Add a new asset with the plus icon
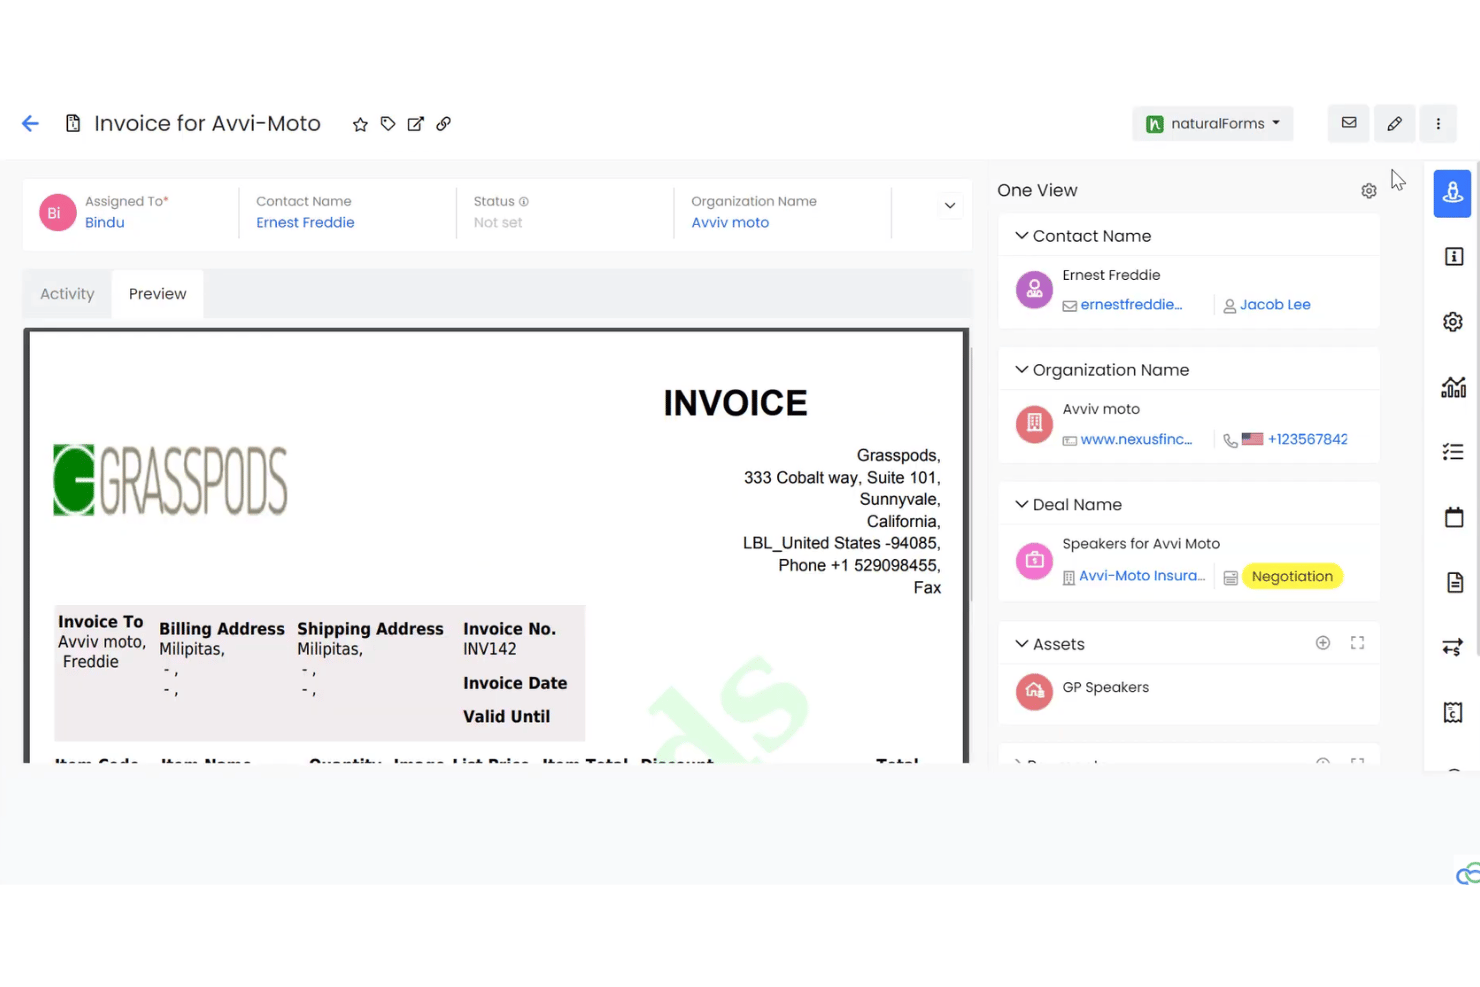The image size is (1480, 987). tap(1323, 643)
